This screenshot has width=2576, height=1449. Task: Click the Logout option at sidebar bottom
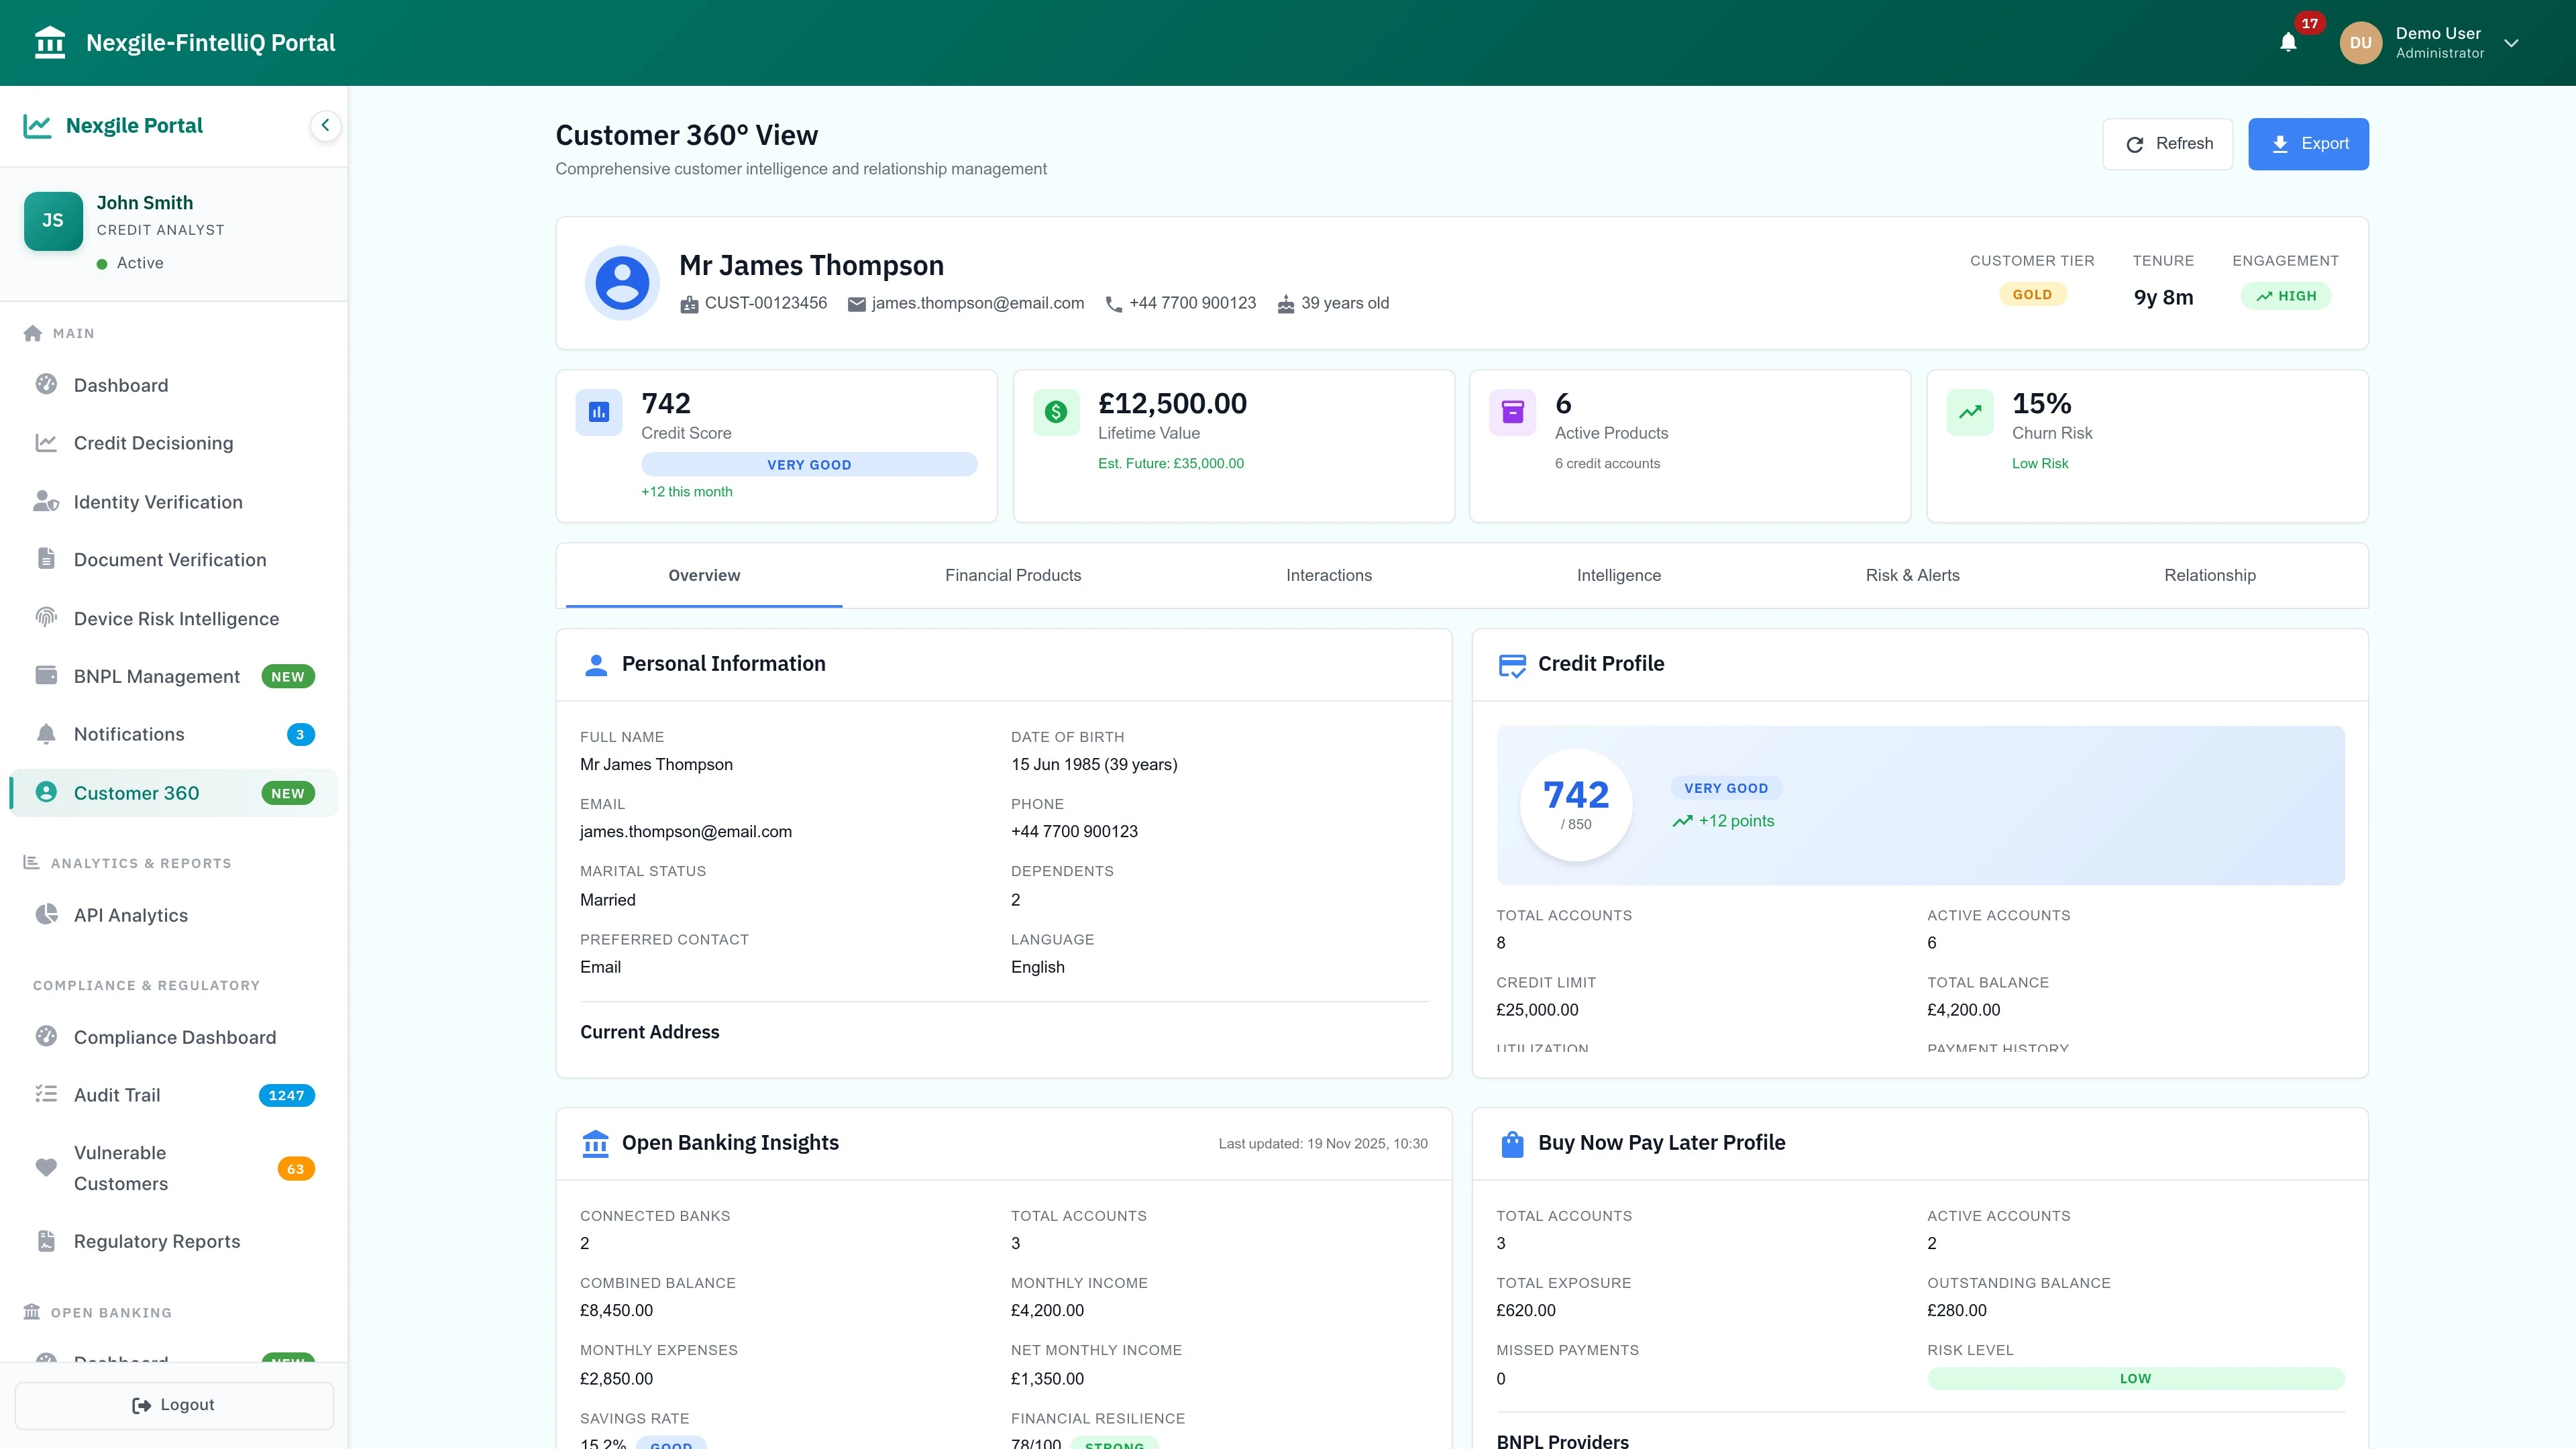point(173,1404)
